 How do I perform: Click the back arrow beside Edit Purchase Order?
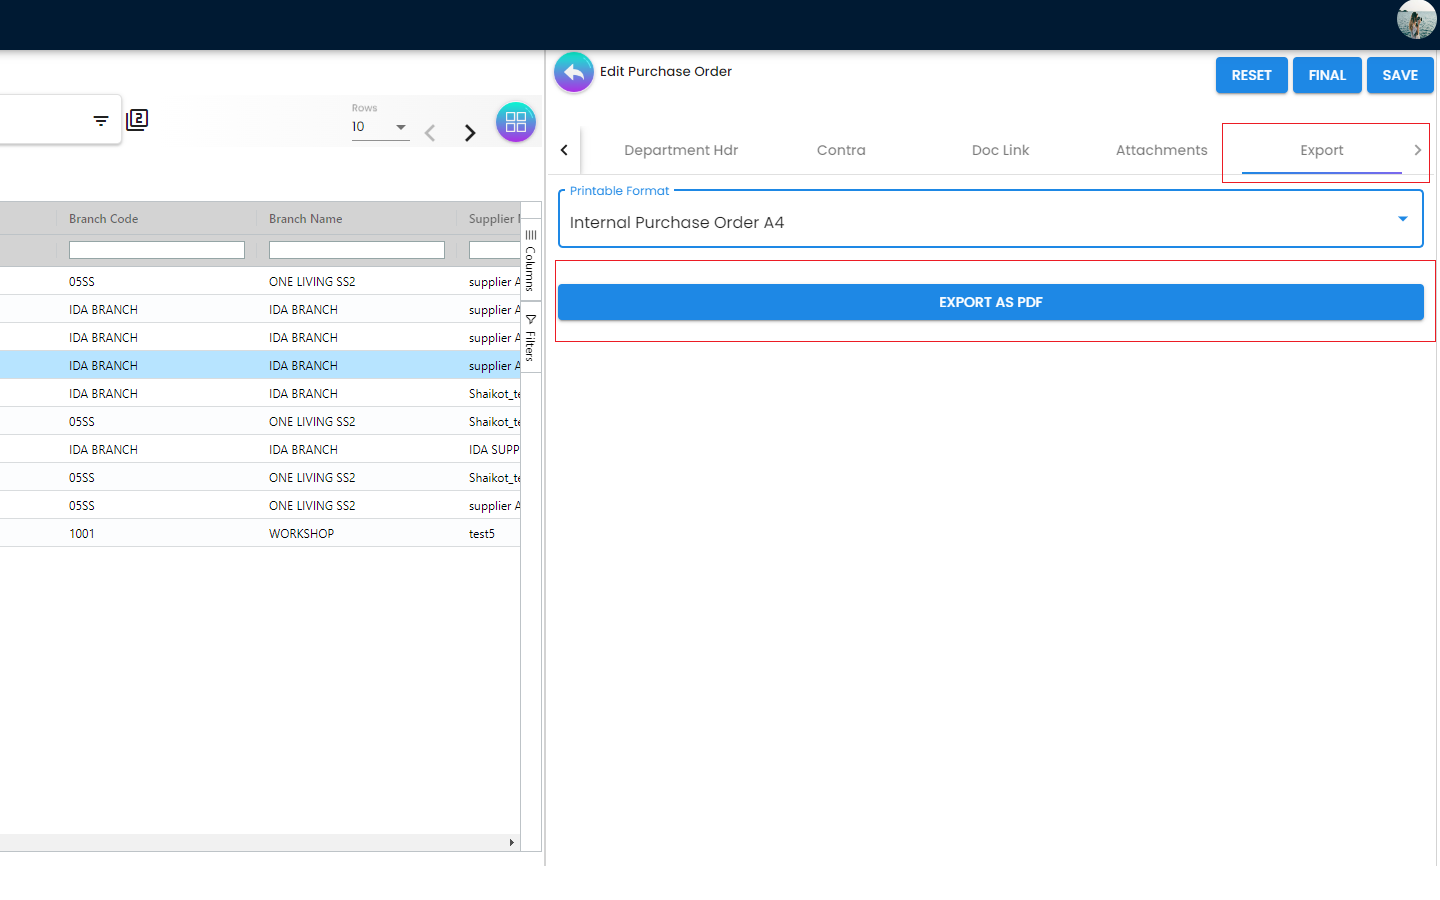(574, 72)
